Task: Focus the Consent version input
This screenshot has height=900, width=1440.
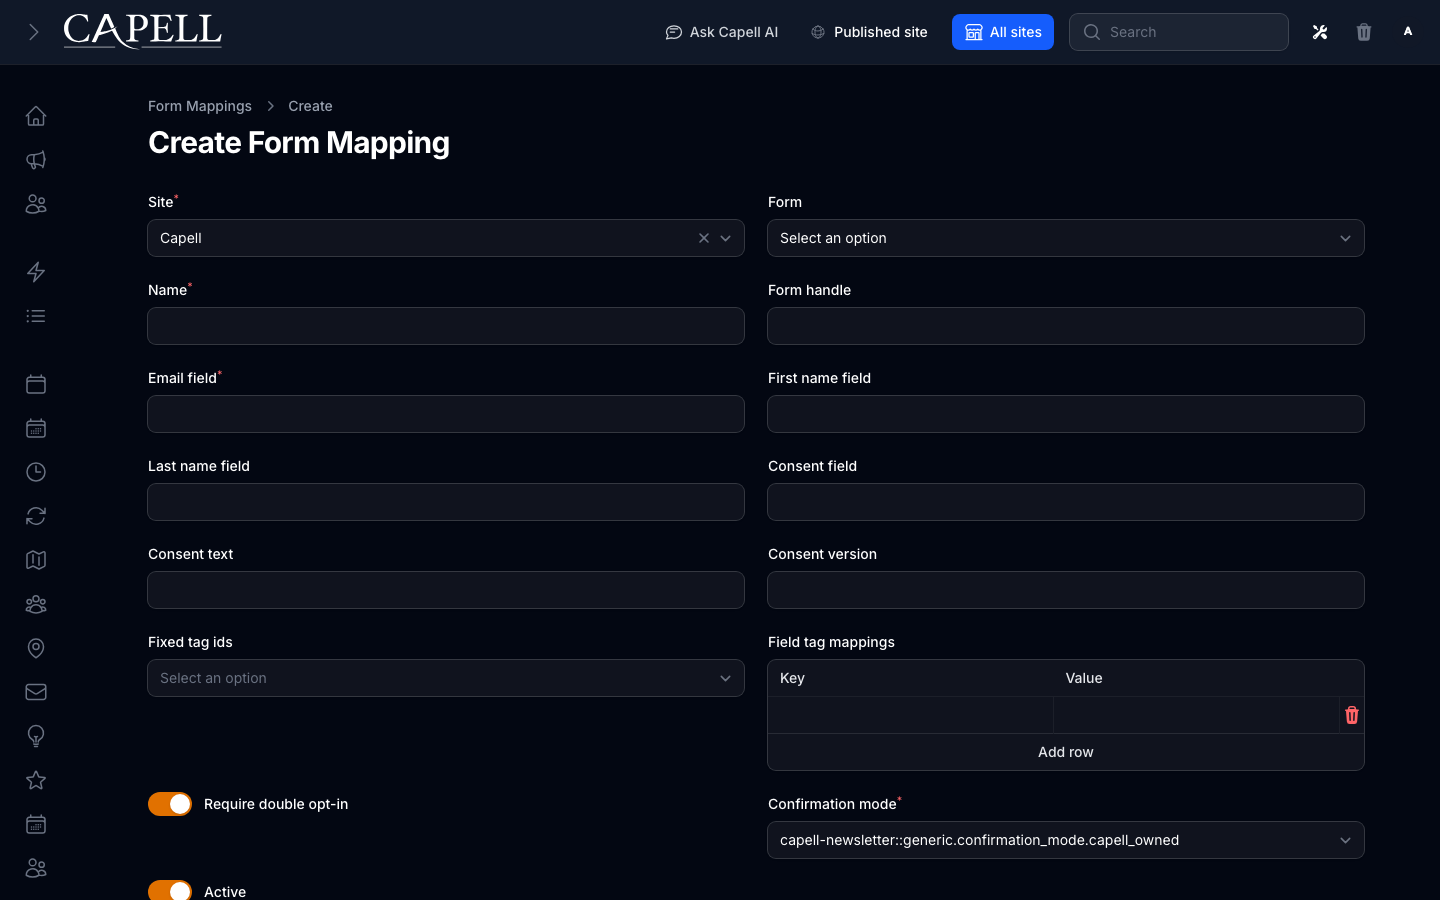Action: [x=1066, y=590]
